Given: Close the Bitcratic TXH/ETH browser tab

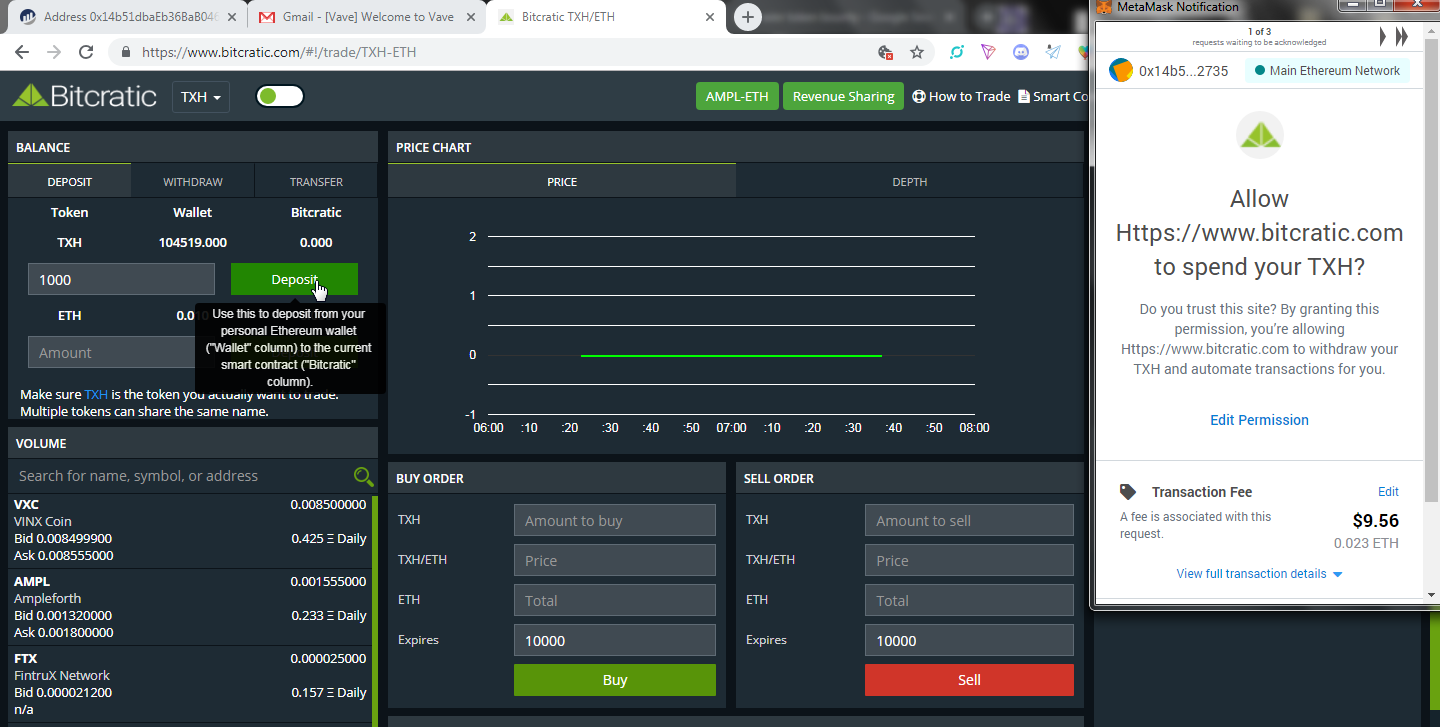Looking at the screenshot, I should tap(709, 17).
